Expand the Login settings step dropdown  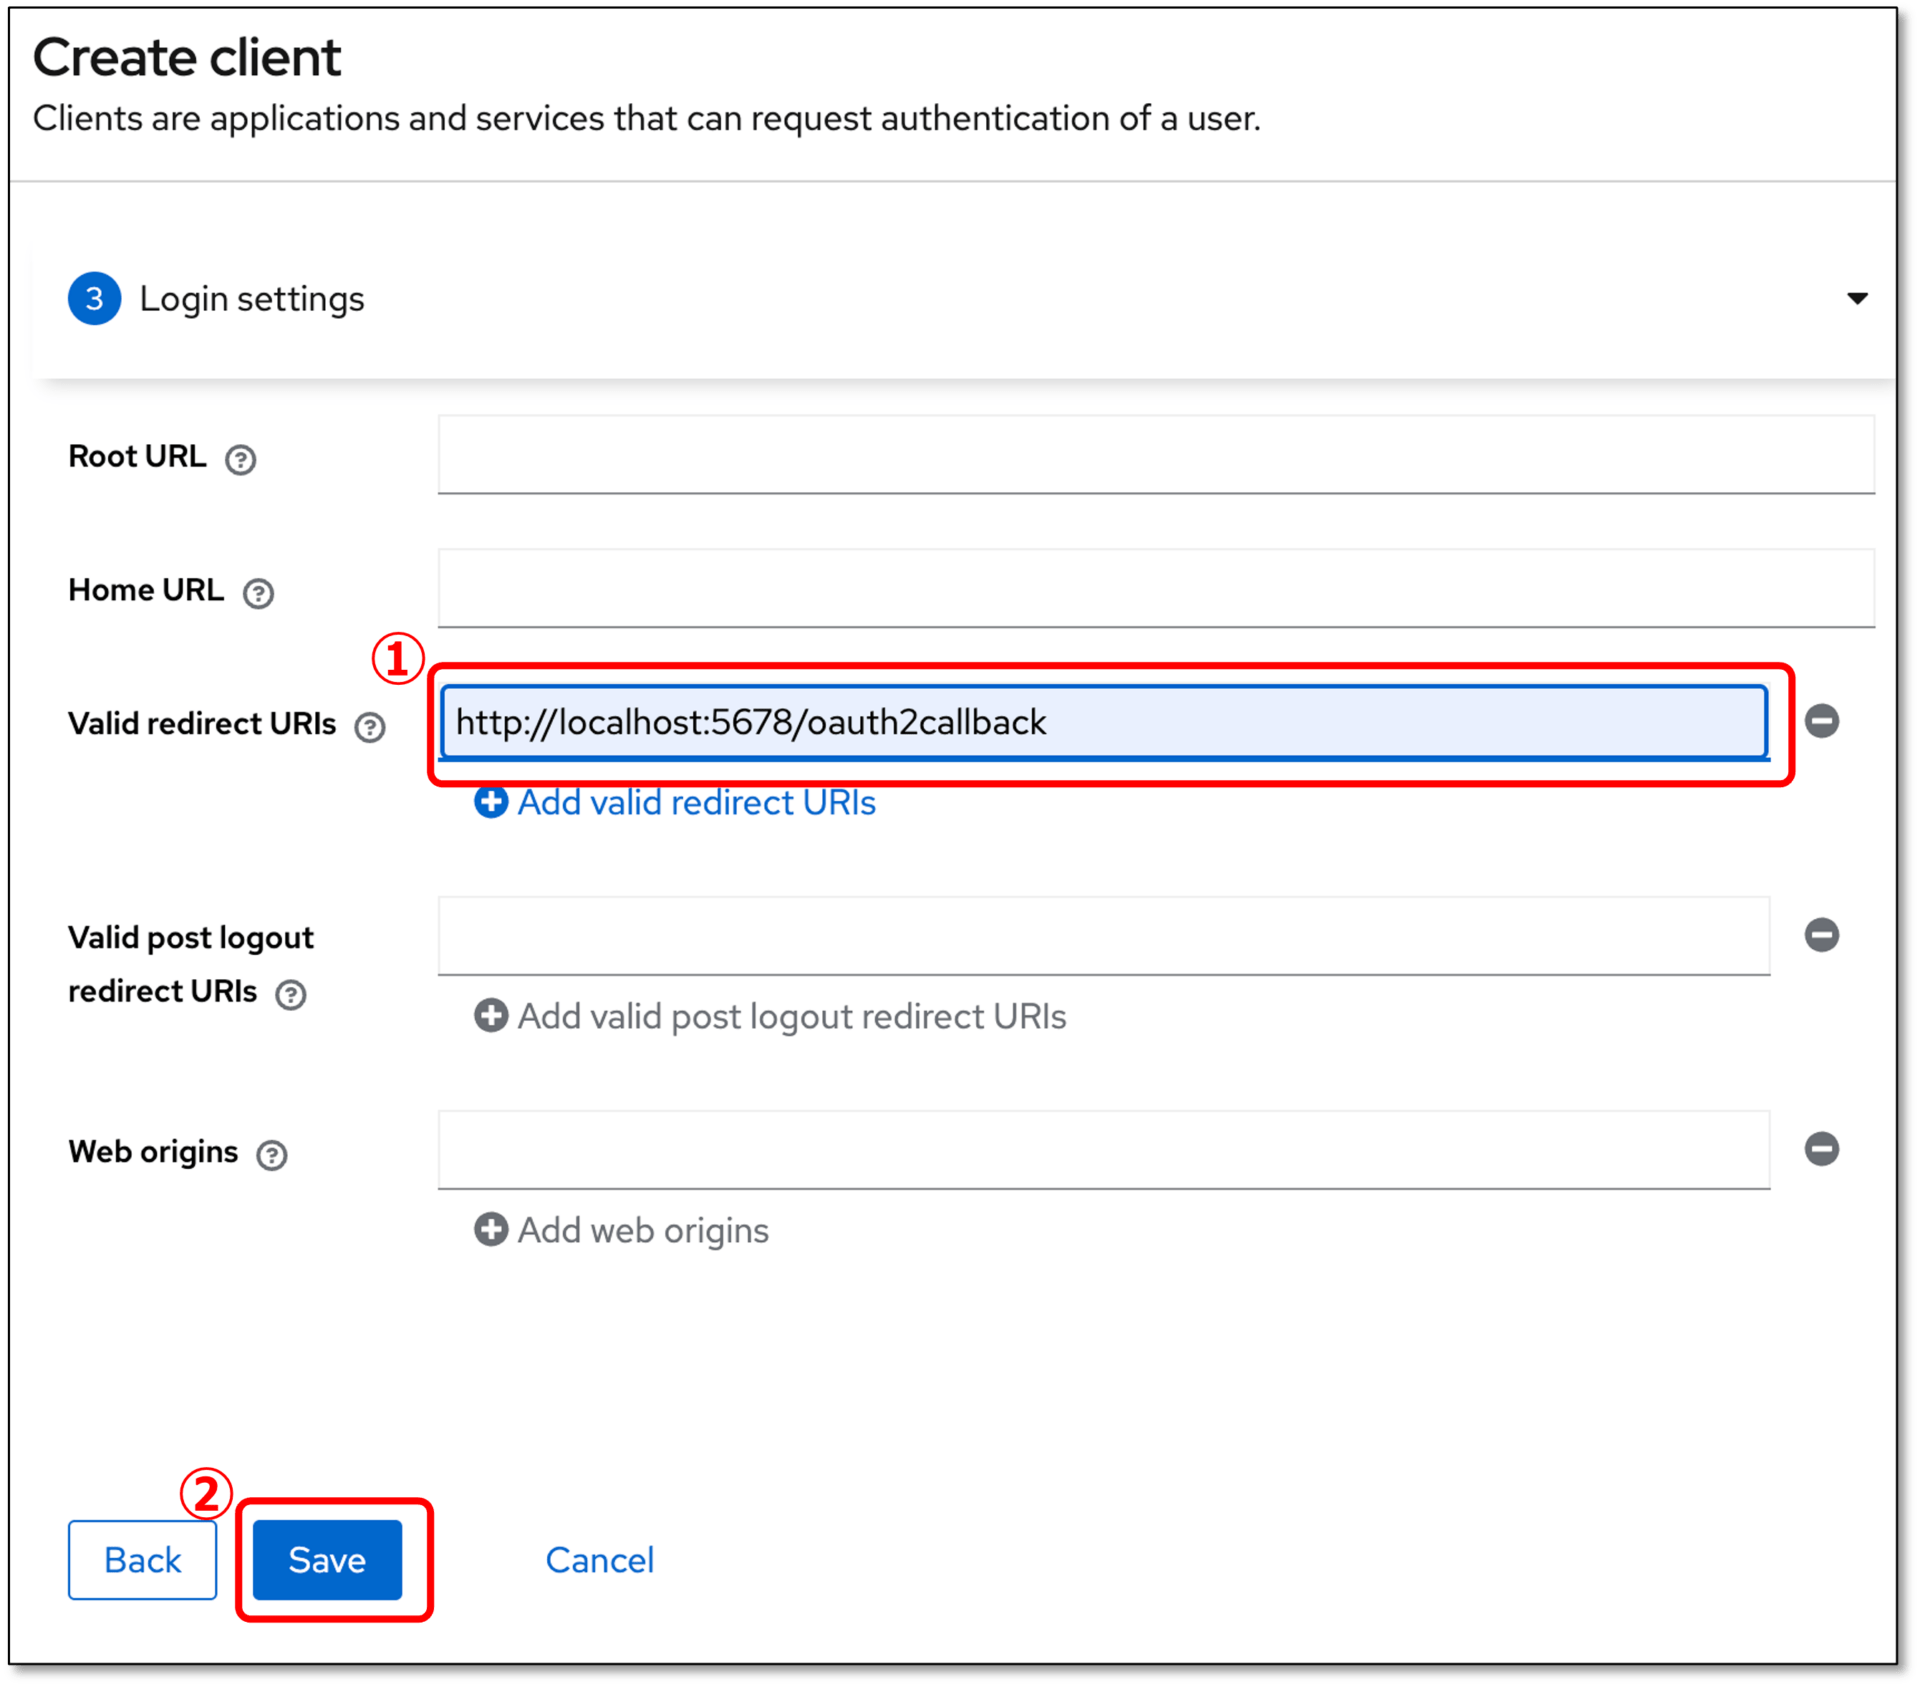[x=1857, y=299]
